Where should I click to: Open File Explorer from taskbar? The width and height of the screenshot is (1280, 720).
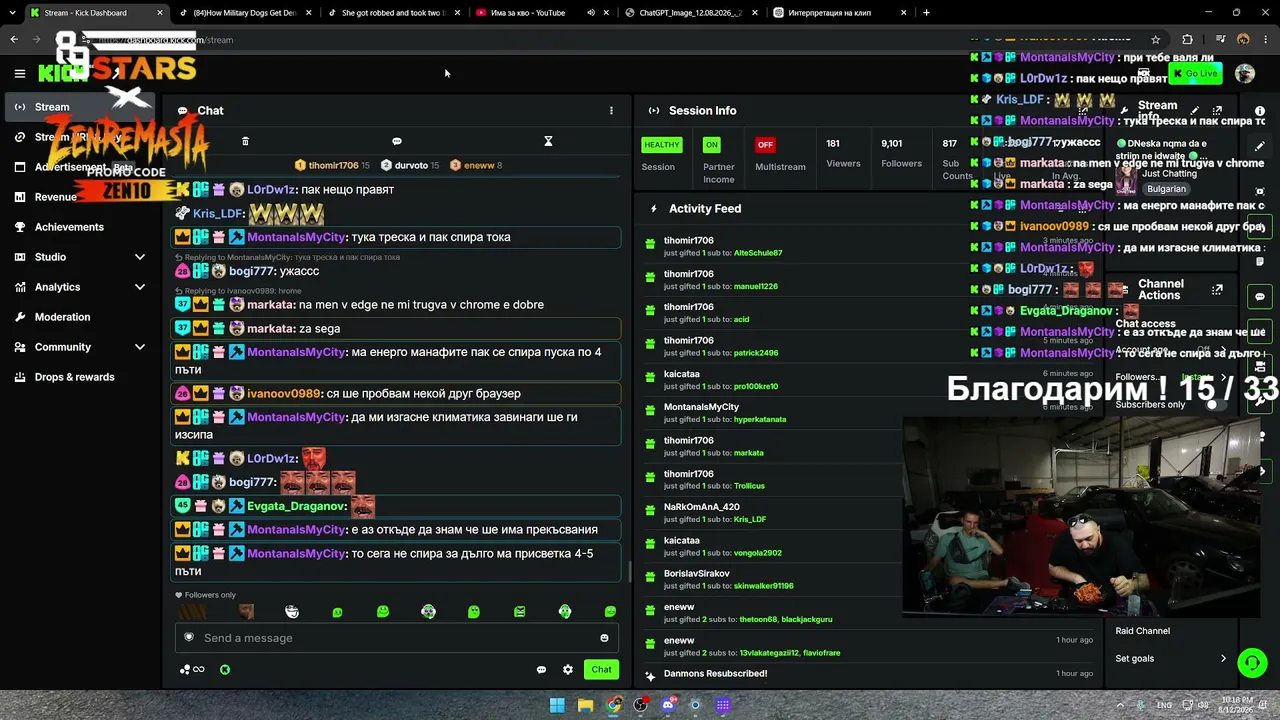pyautogui.click(x=585, y=705)
